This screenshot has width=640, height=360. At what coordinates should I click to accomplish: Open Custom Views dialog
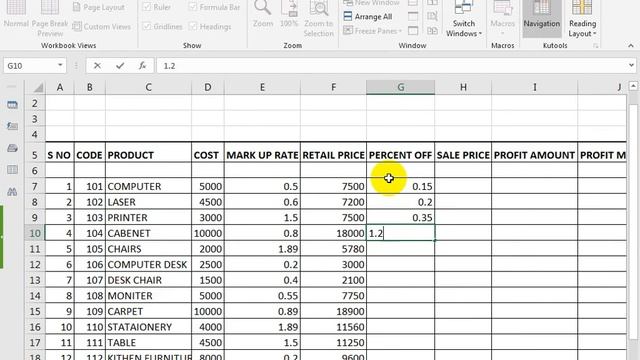[102, 27]
